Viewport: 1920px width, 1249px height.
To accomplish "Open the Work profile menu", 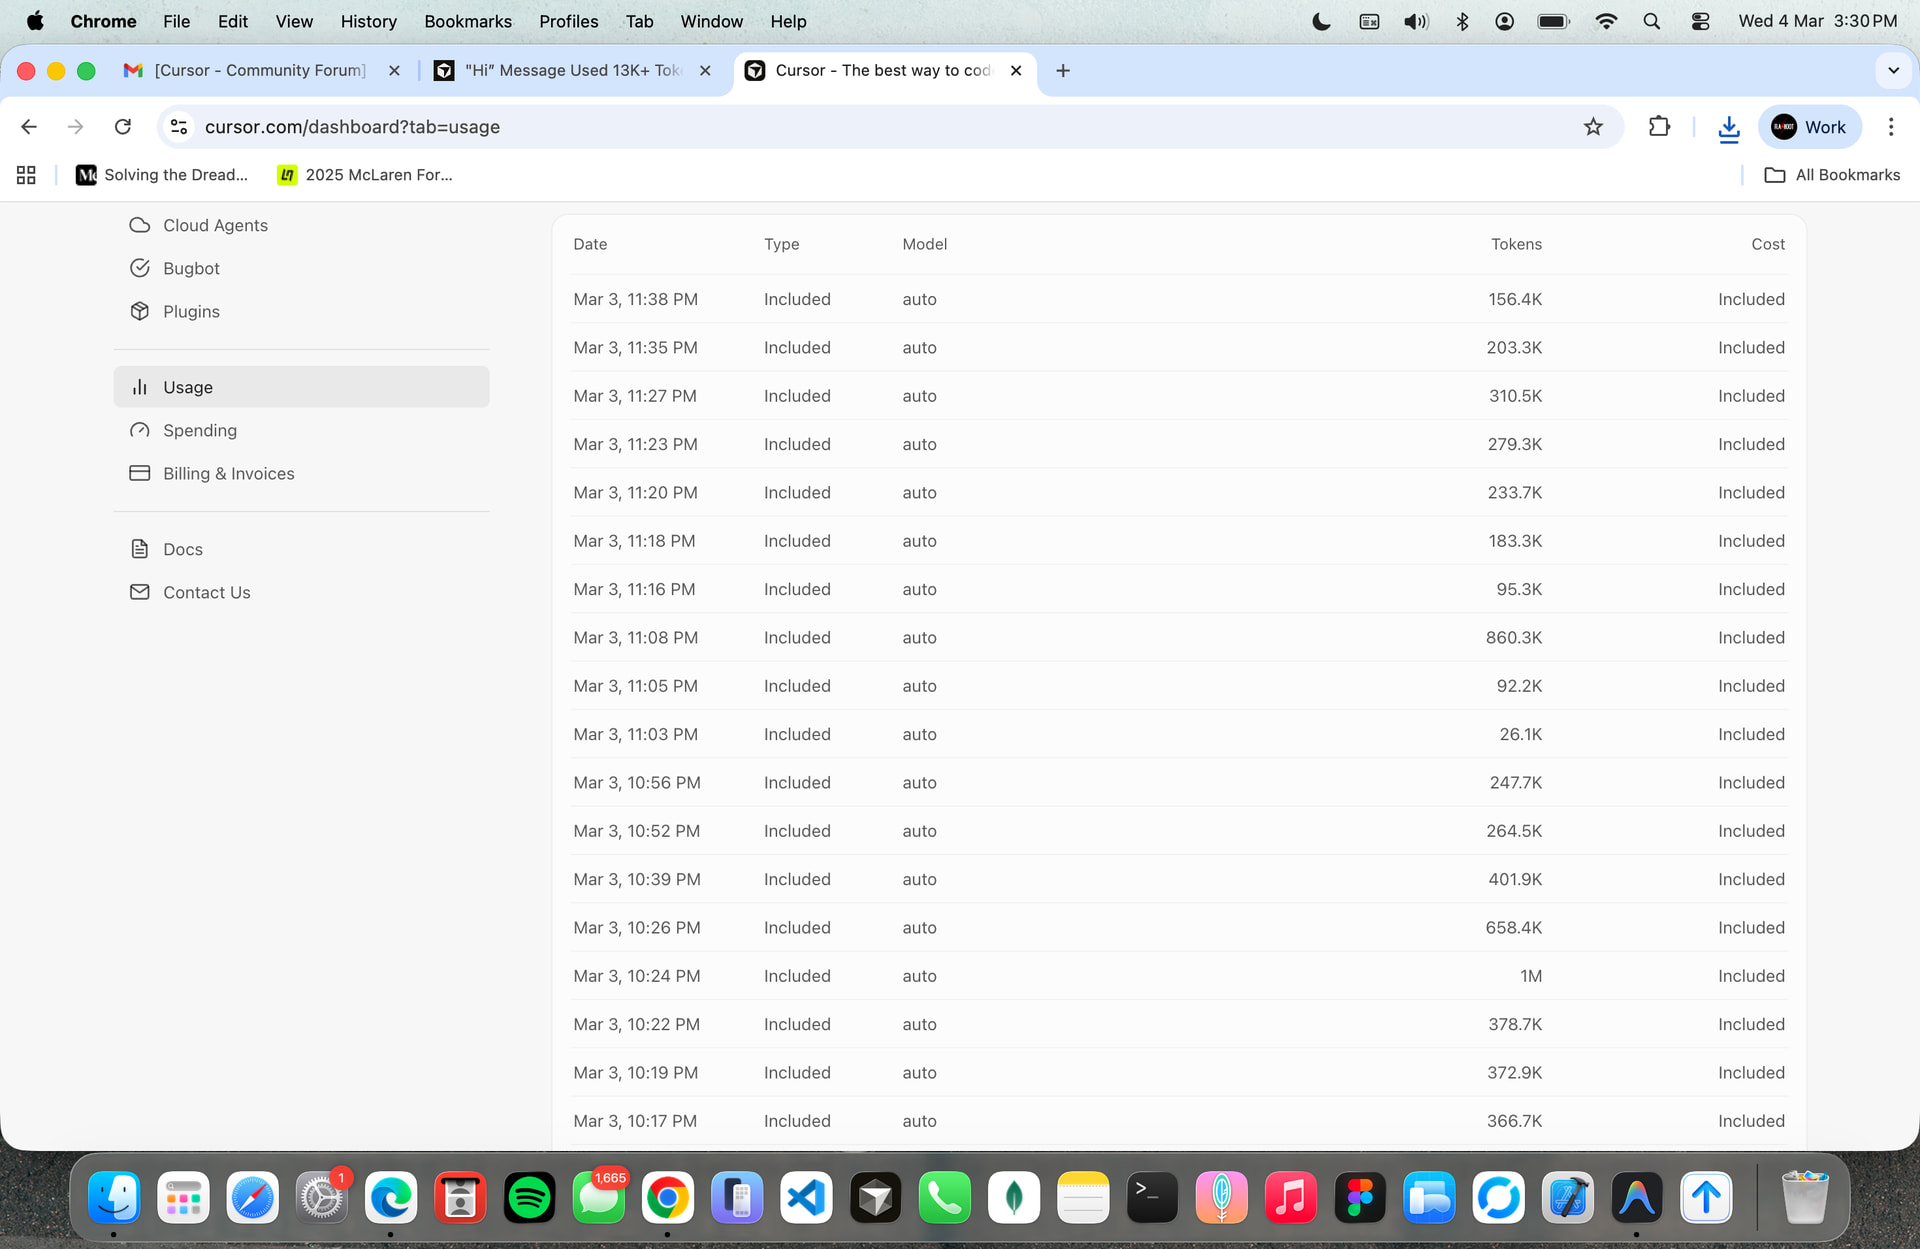I will 1809,127.
